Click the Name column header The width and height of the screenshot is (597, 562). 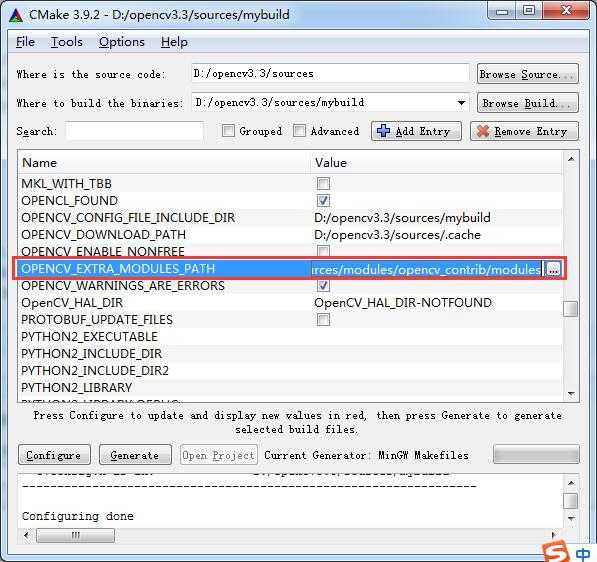164,163
